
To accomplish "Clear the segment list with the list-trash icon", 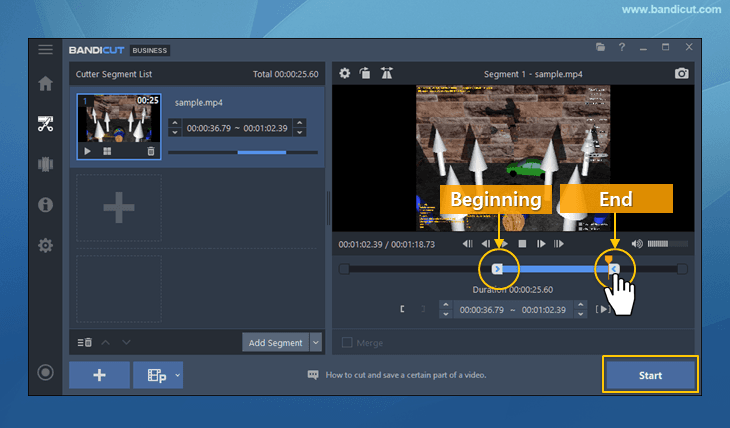I will pyautogui.click(x=84, y=342).
